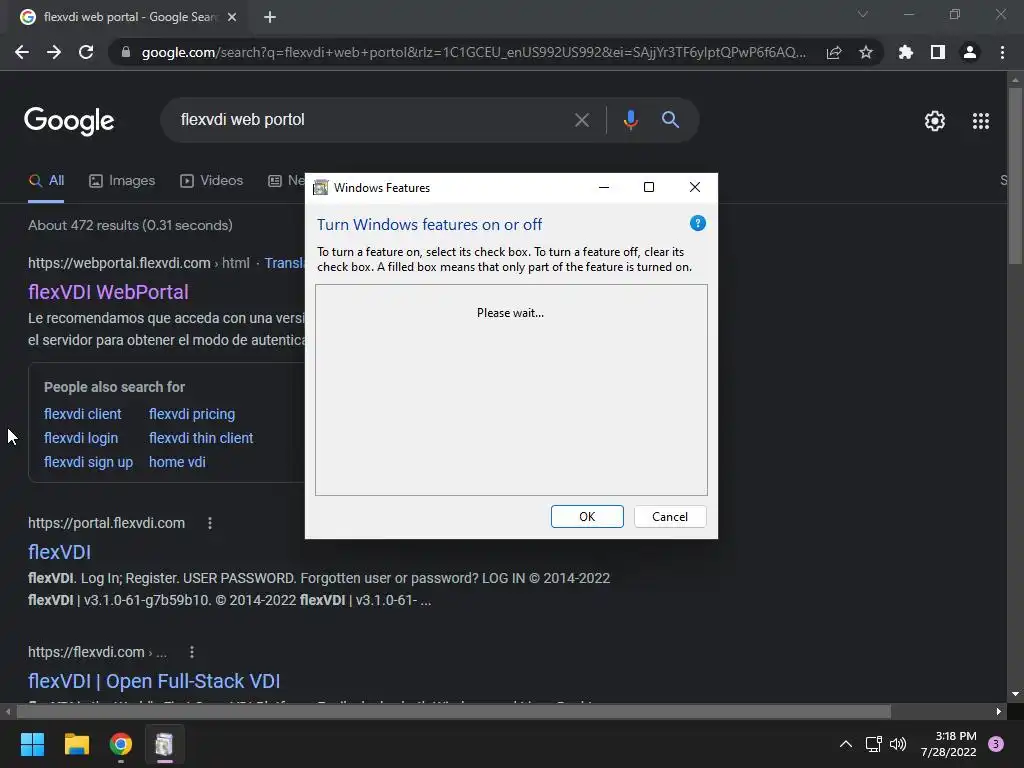The width and height of the screenshot is (1024, 768).
Task: Open the notification badge showing 3
Action: (x=996, y=744)
